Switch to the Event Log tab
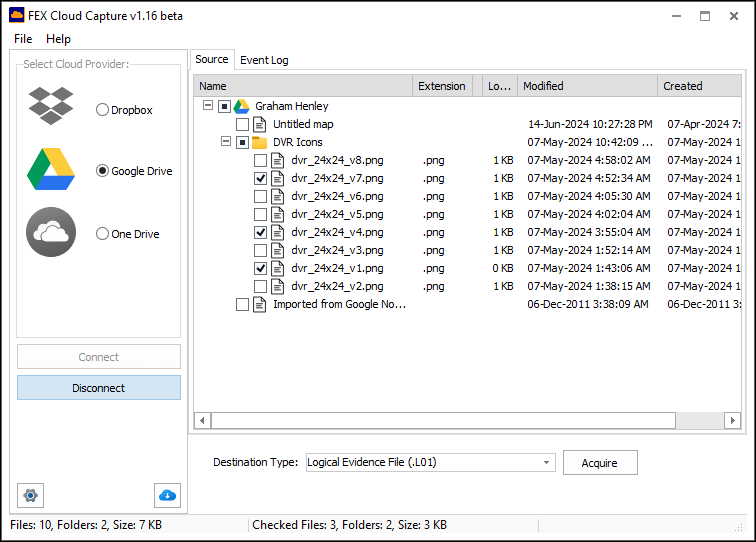This screenshot has height=542, width=756. tap(264, 60)
